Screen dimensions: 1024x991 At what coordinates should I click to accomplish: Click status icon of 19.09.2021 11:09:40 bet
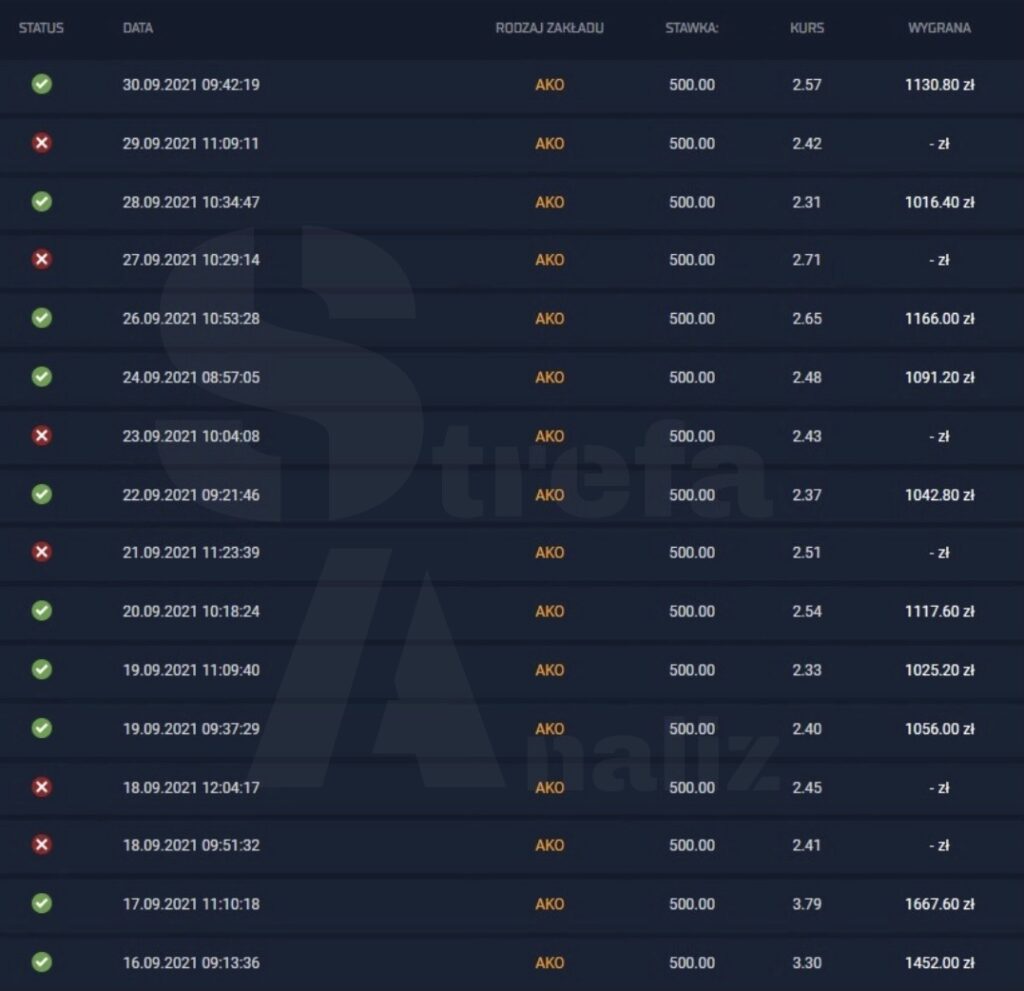[42, 670]
